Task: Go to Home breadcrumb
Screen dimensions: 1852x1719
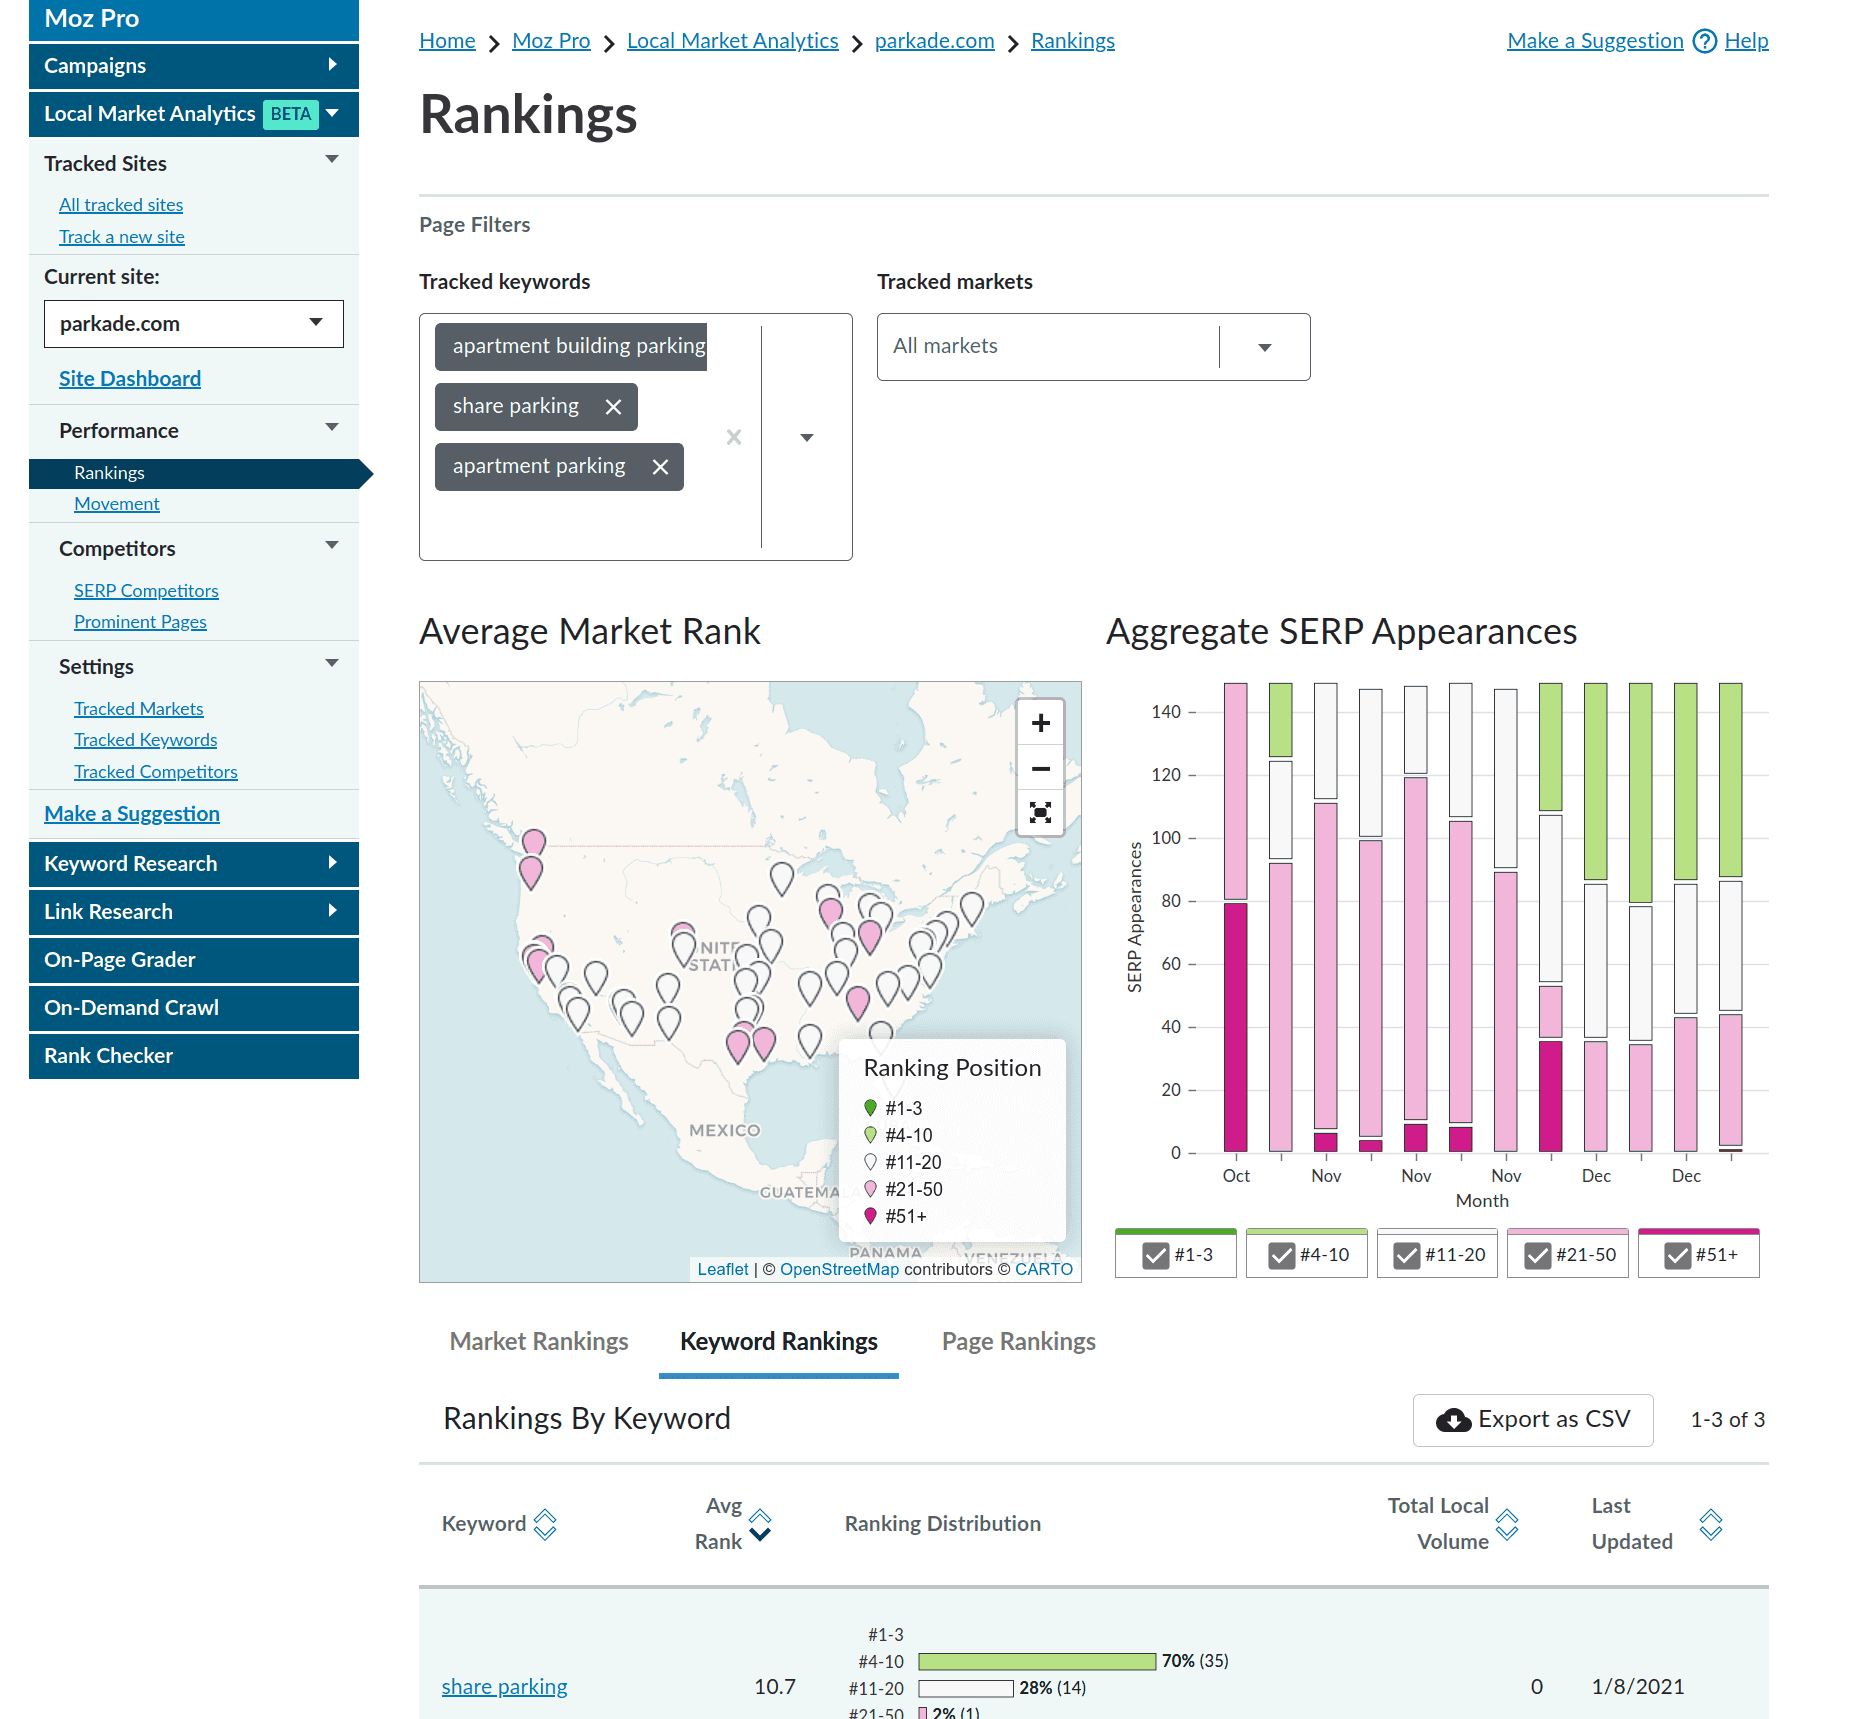Action: click(447, 41)
